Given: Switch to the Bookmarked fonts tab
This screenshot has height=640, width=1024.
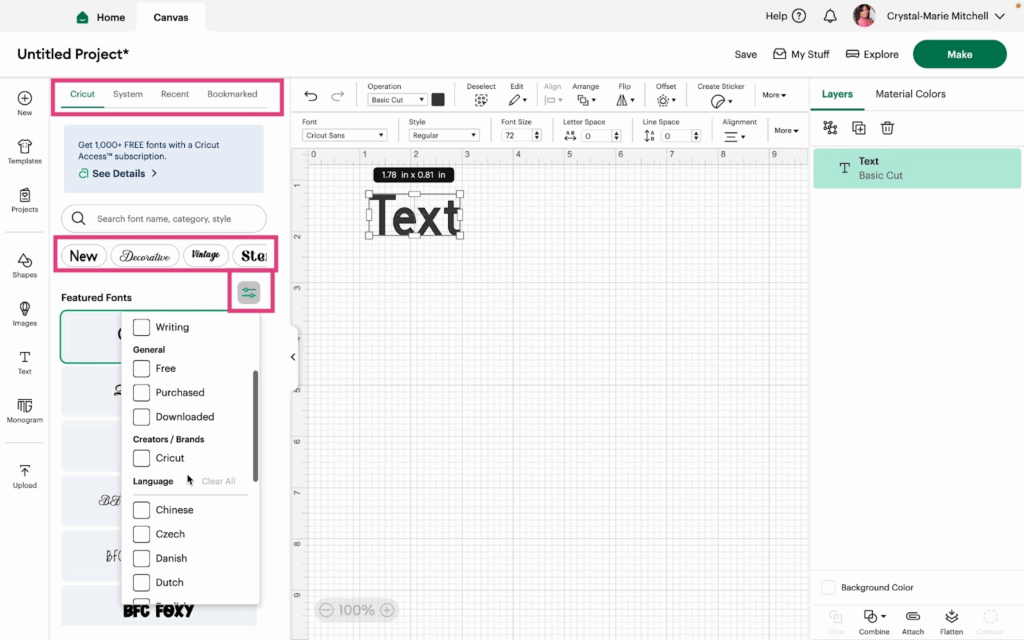Looking at the screenshot, I should pos(232,94).
